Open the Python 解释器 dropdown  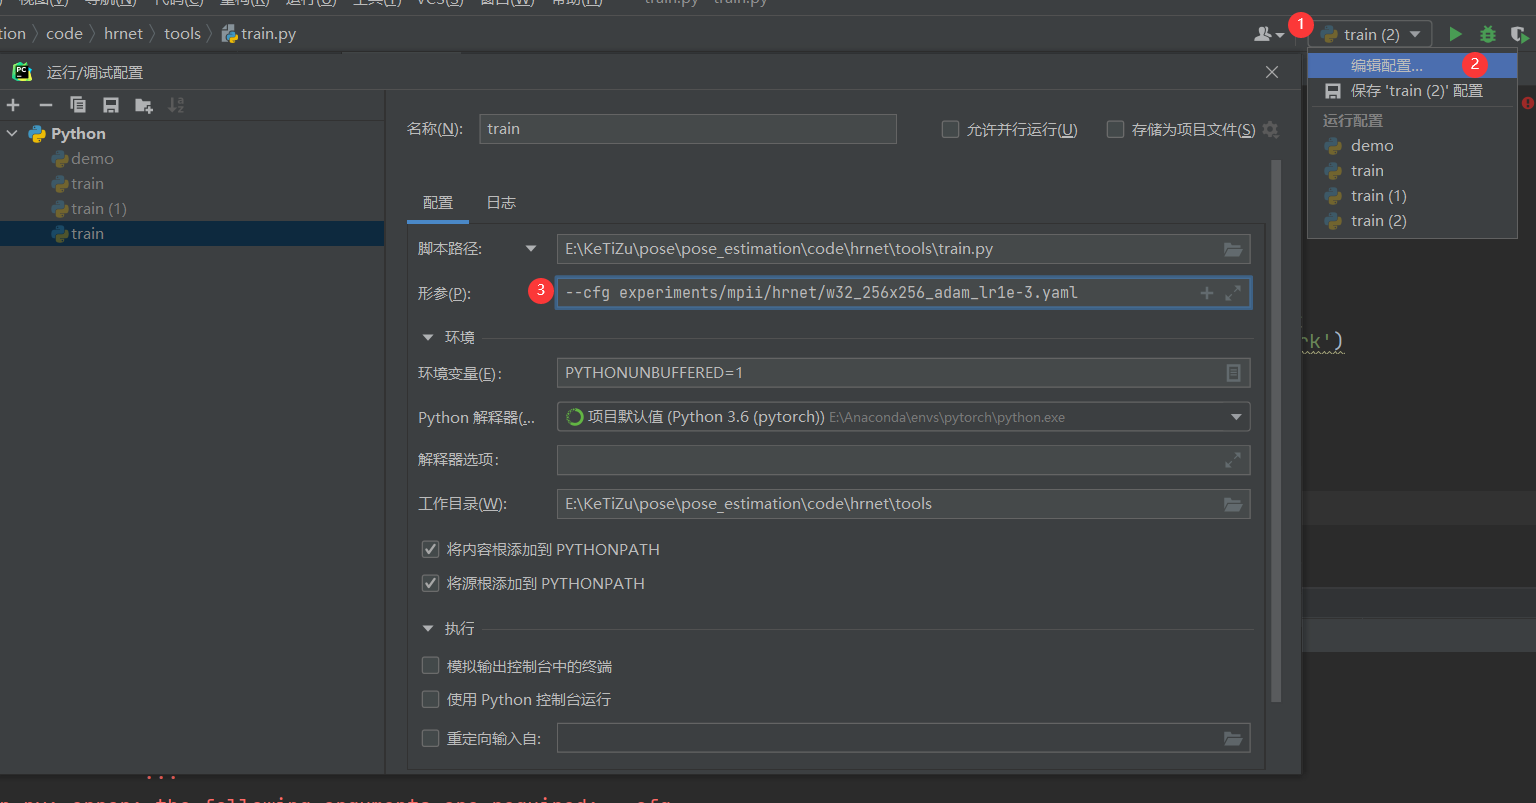coord(1238,417)
